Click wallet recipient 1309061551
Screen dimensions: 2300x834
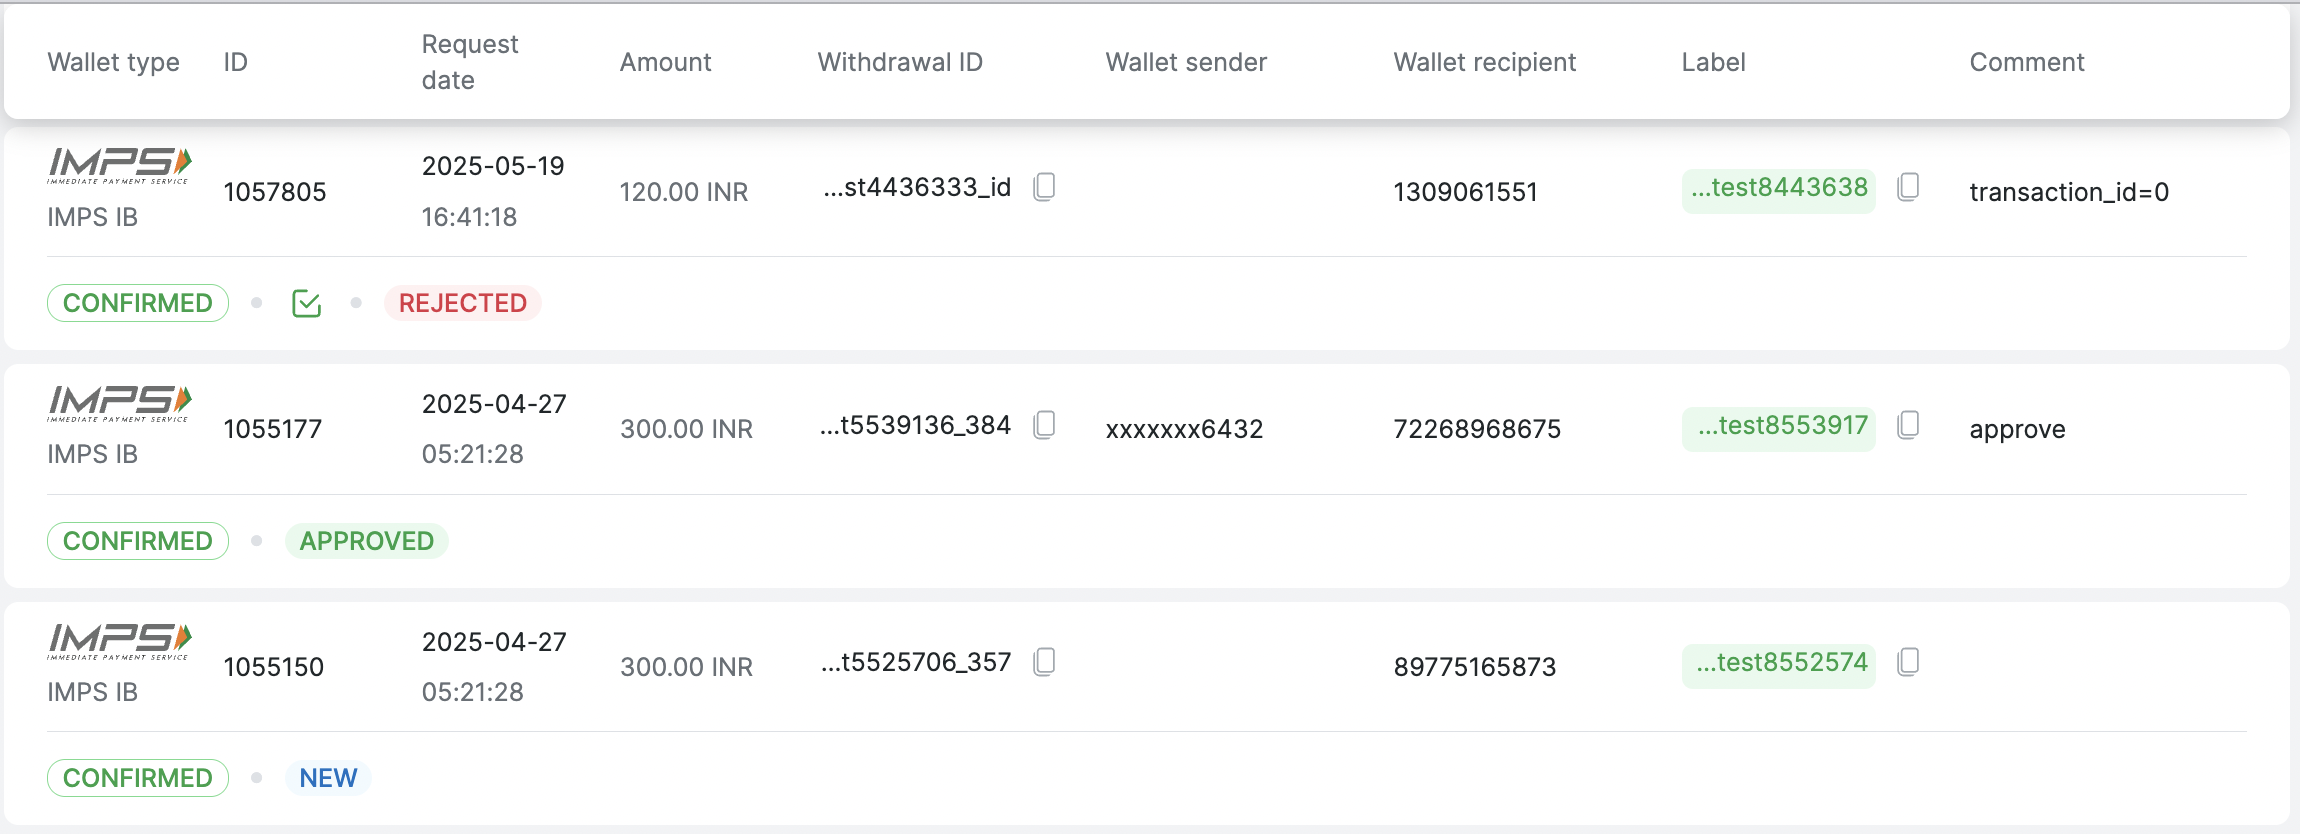[1465, 192]
